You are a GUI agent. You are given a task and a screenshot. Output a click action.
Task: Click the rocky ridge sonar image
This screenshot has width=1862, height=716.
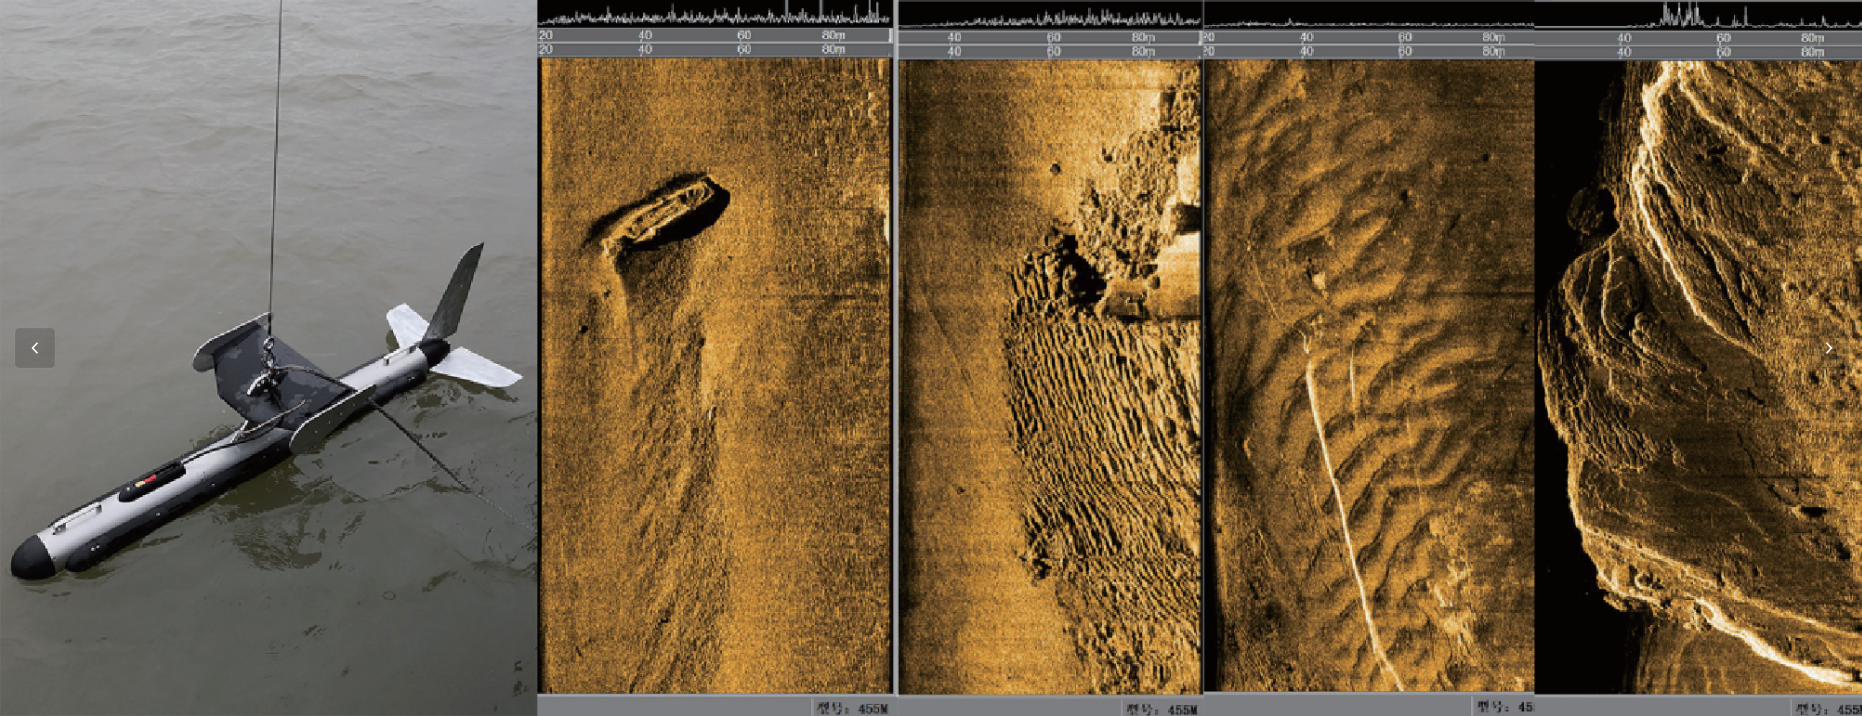(1700, 380)
